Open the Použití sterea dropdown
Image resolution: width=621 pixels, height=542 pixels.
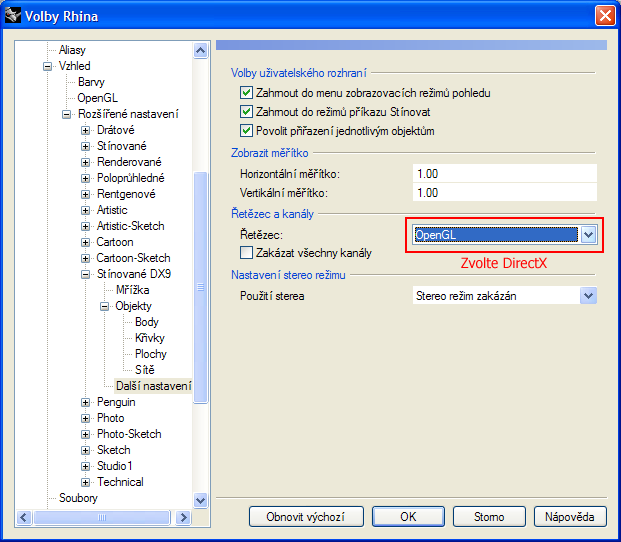tap(588, 296)
